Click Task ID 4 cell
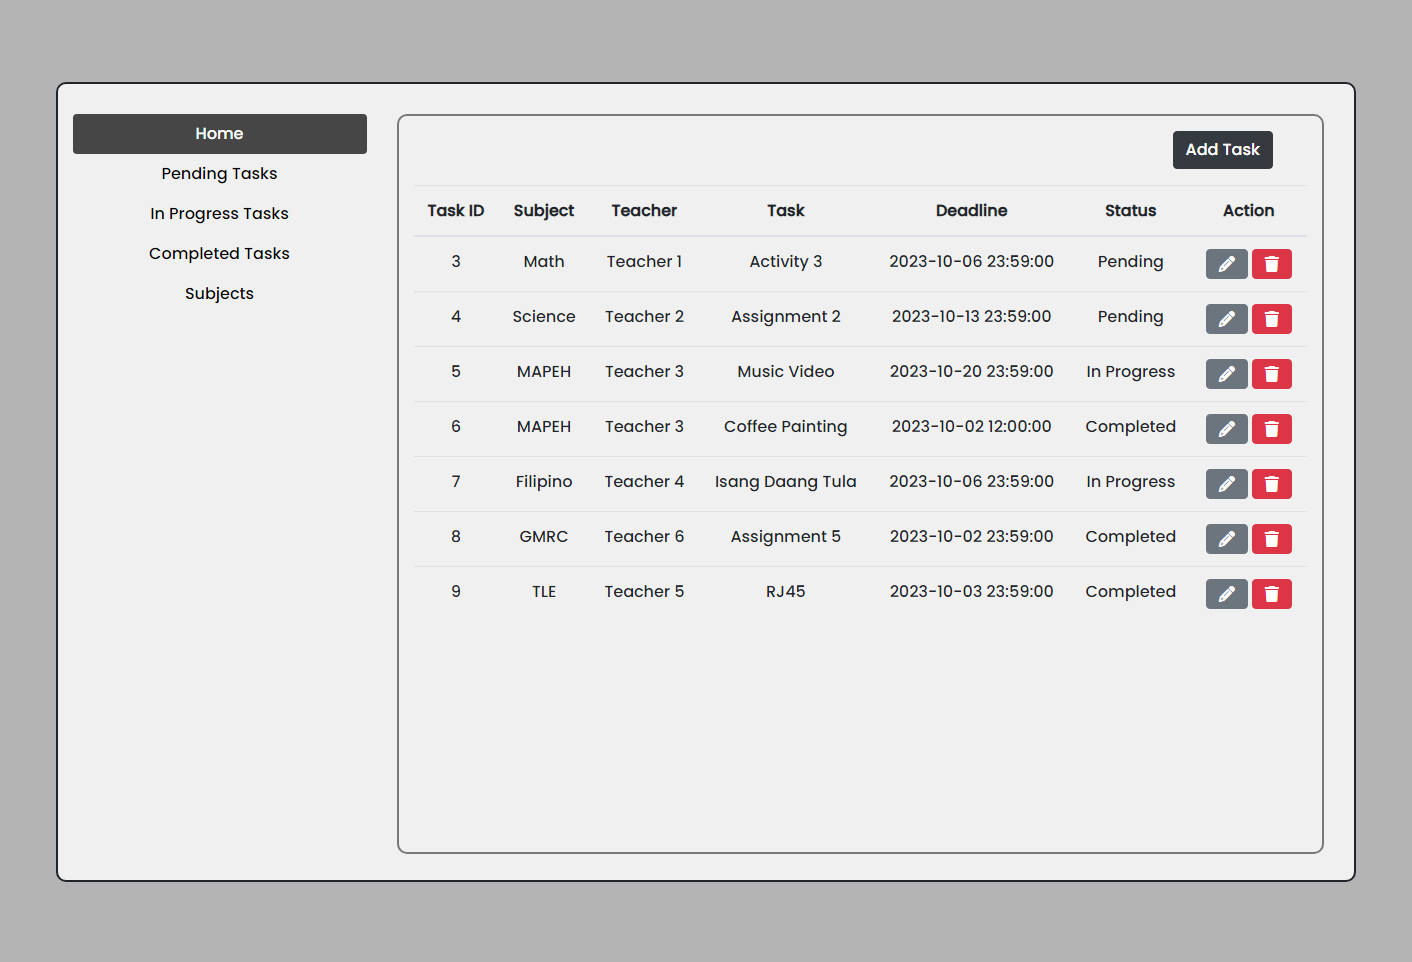The height and width of the screenshot is (962, 1412). coord(456,317)
